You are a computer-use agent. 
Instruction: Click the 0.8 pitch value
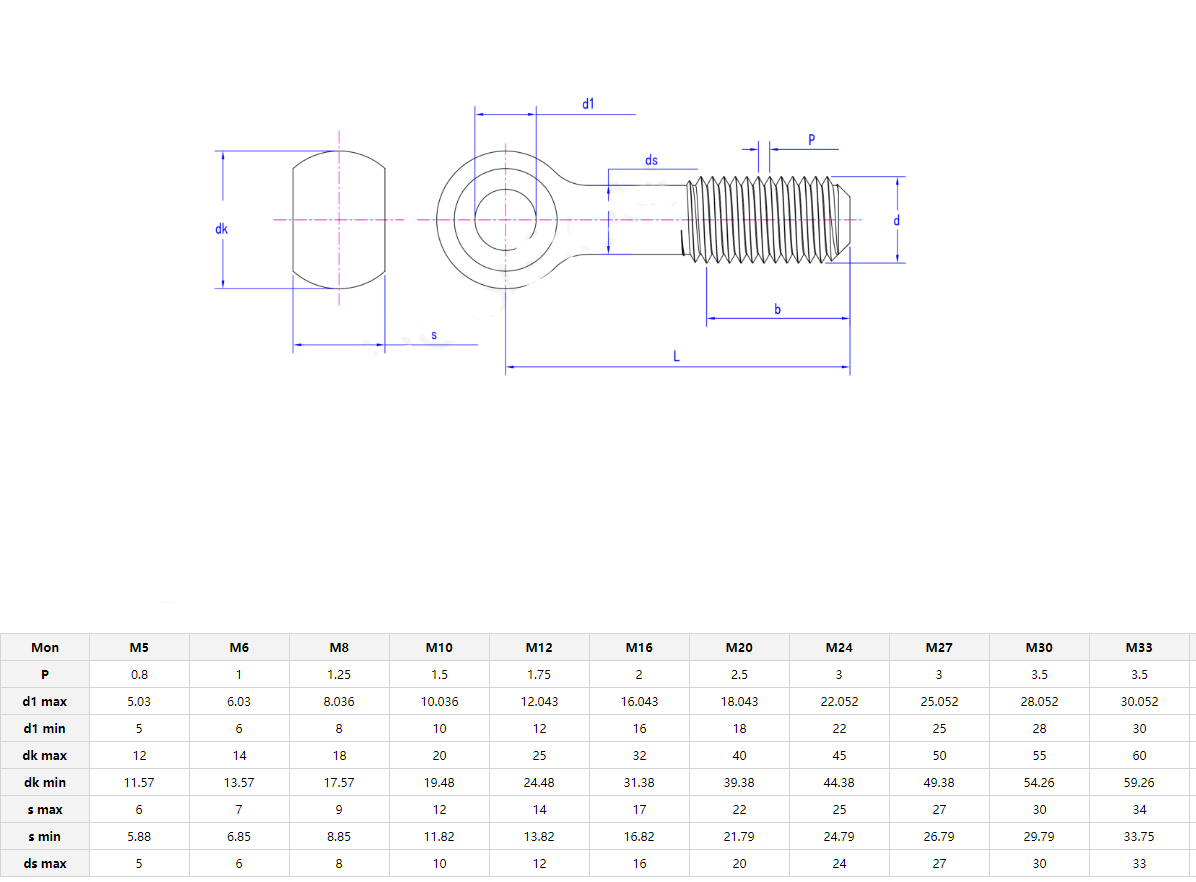click(139, 674)
